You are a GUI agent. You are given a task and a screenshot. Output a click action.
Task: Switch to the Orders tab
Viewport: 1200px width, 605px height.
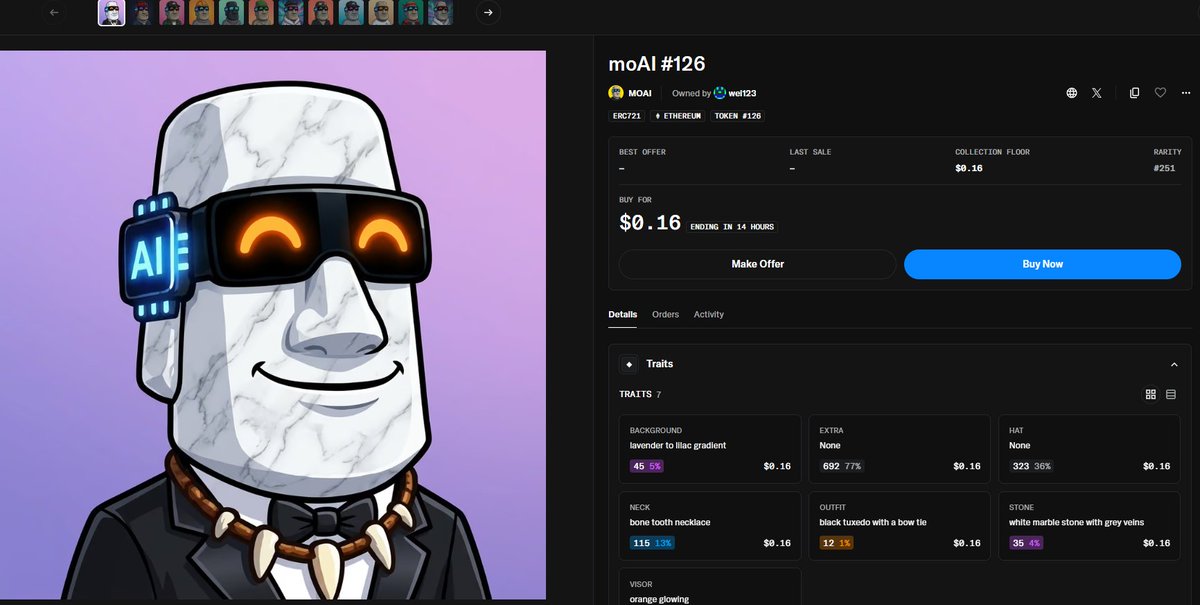665,314
